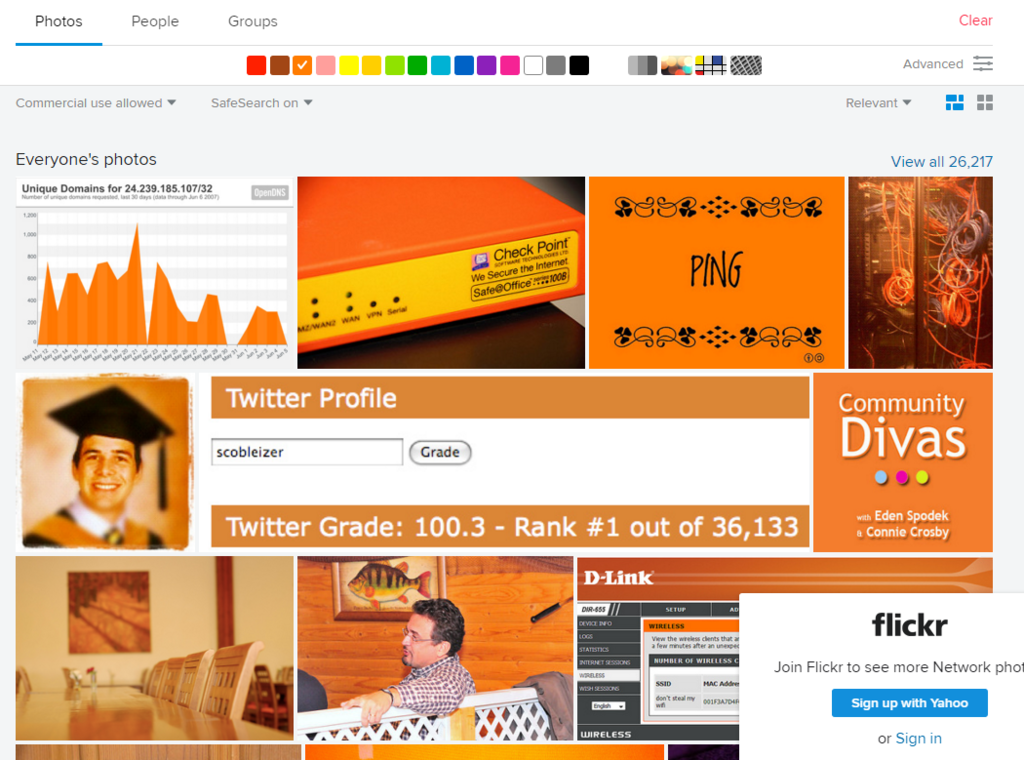Click the Advanced filter sliders icon
The image size is (1024, 760).
tap(983, 64)
